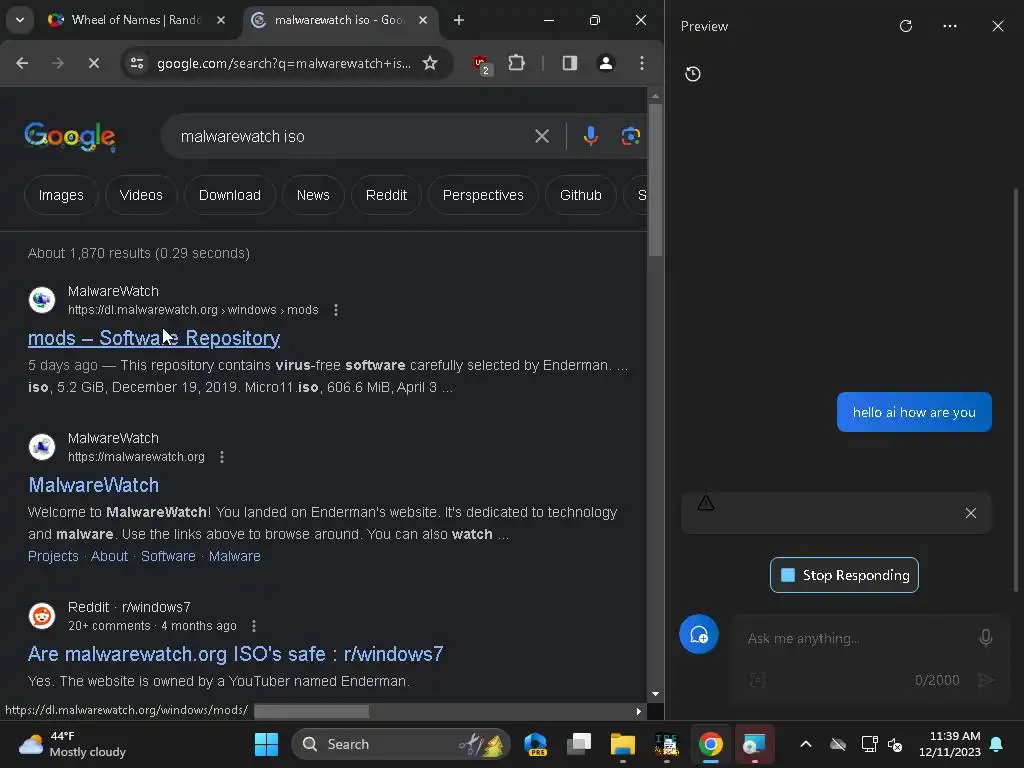Open the notifications bell

997,744
